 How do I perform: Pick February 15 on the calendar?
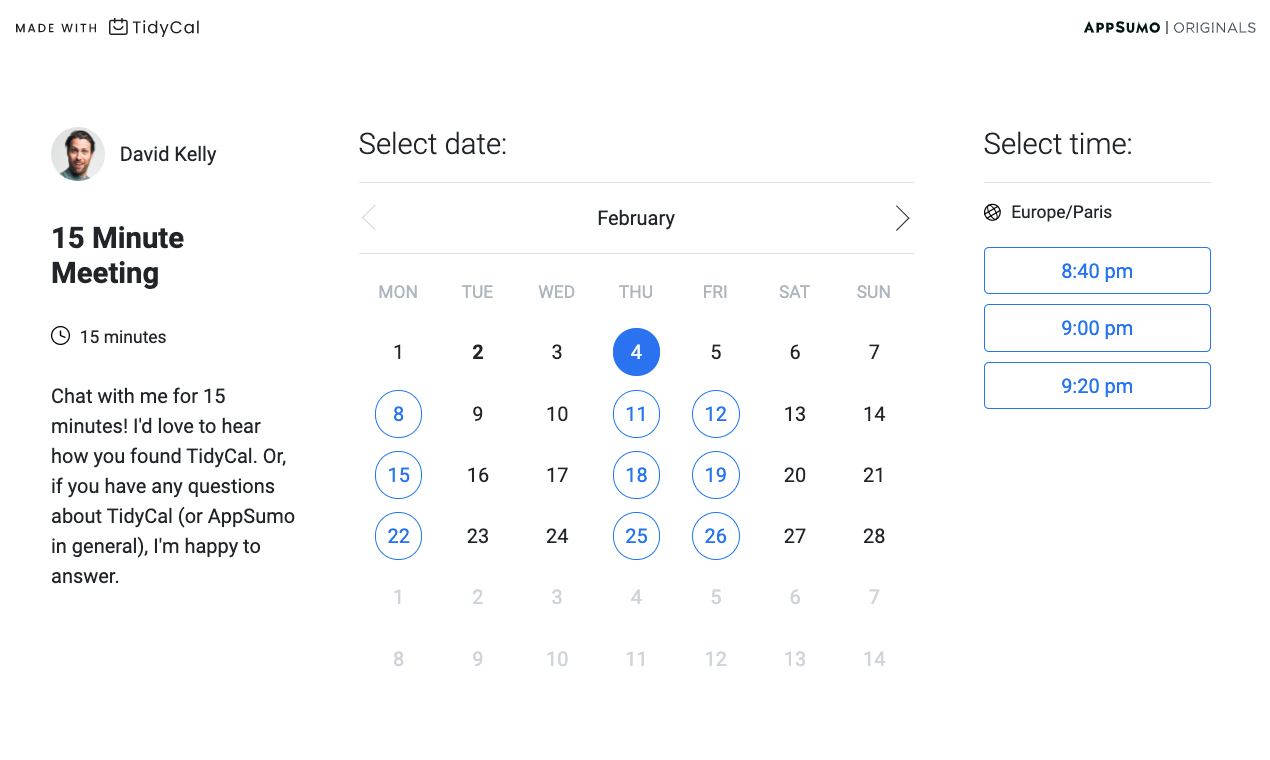click(398, 475)
